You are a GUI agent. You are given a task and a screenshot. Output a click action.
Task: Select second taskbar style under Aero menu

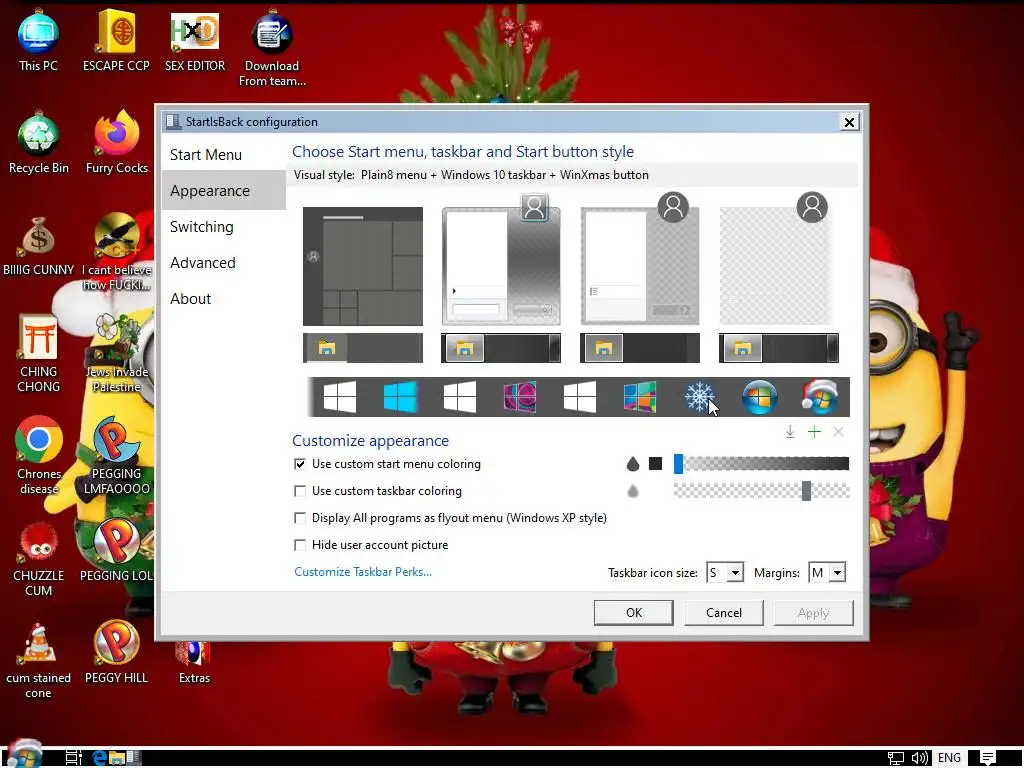pyautogui.click(x=501, y=348)
